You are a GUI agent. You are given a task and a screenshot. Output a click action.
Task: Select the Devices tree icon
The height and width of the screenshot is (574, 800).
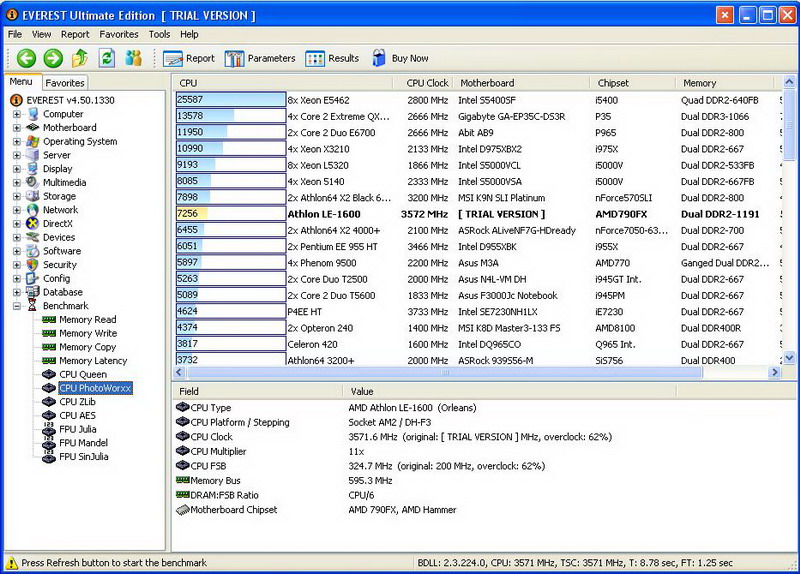point(33,237)
